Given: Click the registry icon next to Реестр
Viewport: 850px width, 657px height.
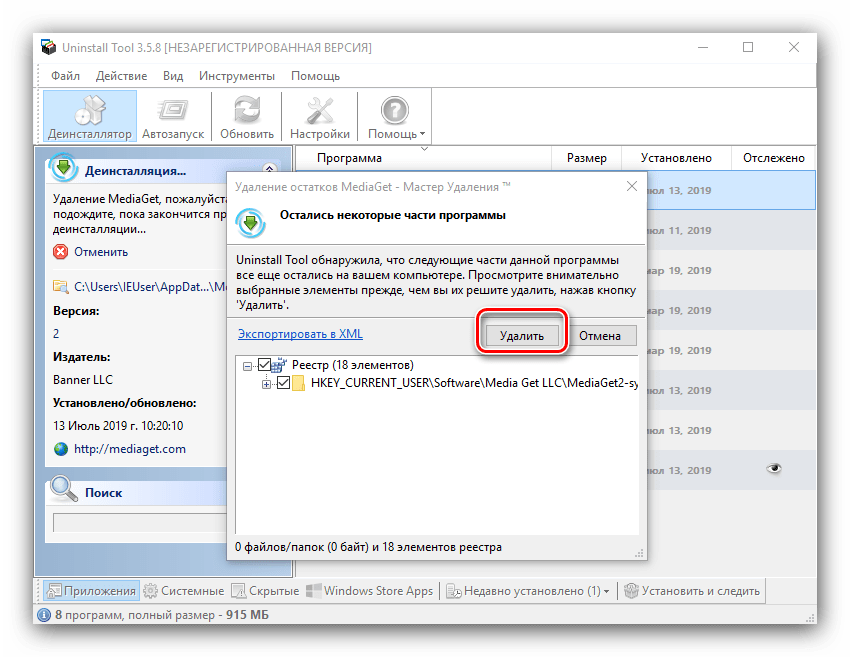Looking at the screenshot, I should pyautogui.click(x=279, y=365).
